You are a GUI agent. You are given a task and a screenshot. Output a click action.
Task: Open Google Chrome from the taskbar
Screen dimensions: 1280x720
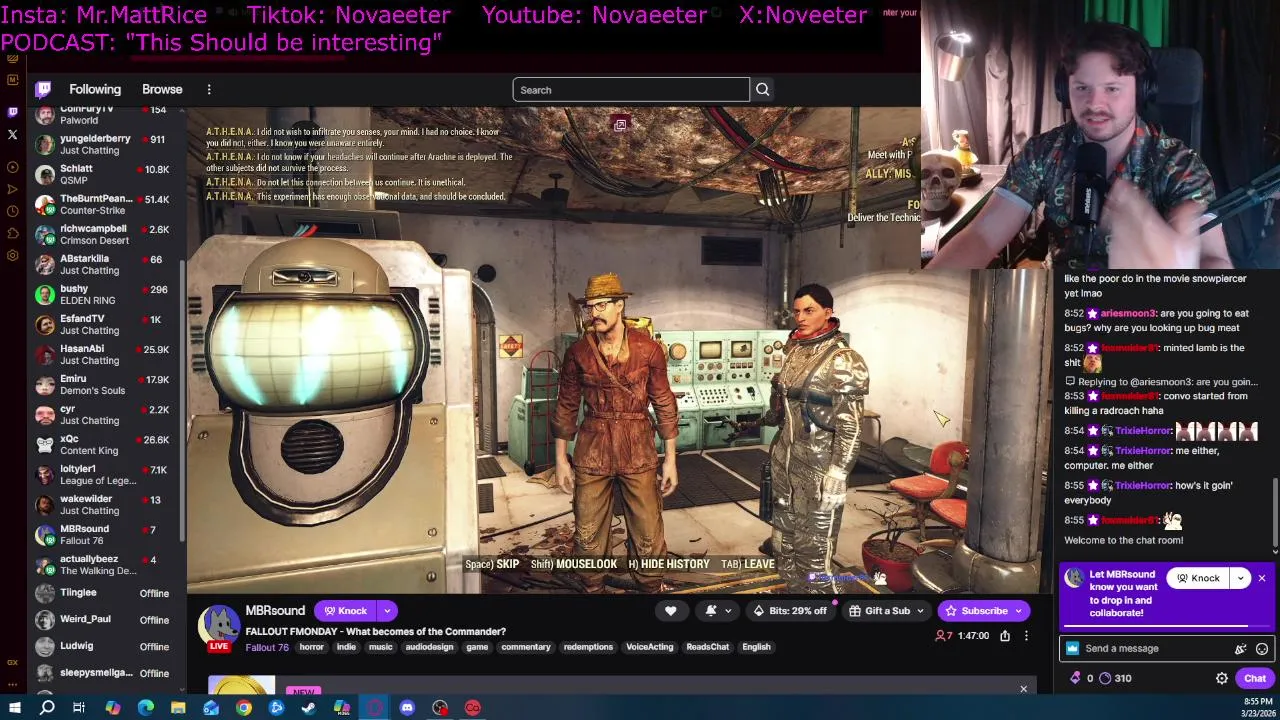point(244,708)
